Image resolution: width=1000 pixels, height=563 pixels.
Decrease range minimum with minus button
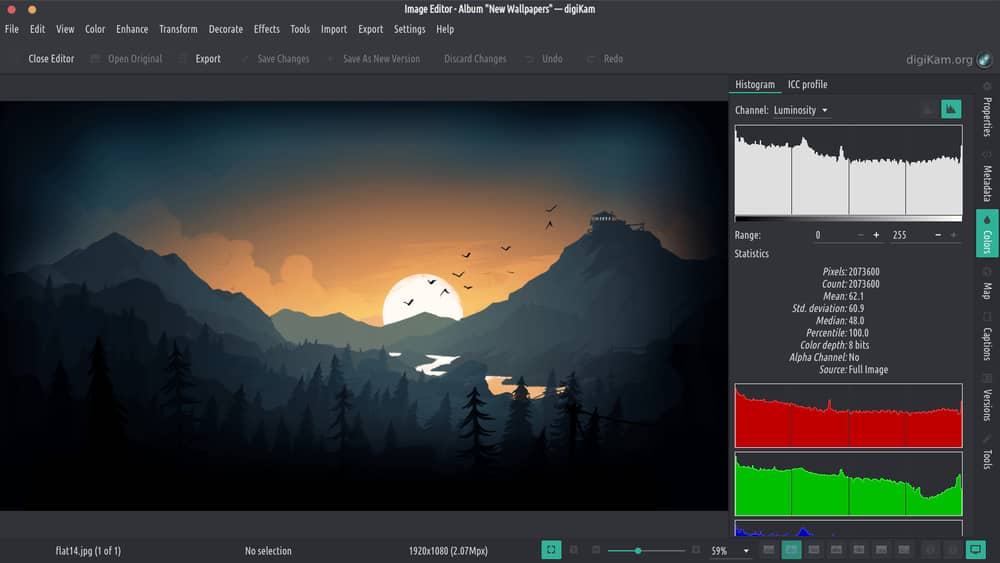pos(861,235)
